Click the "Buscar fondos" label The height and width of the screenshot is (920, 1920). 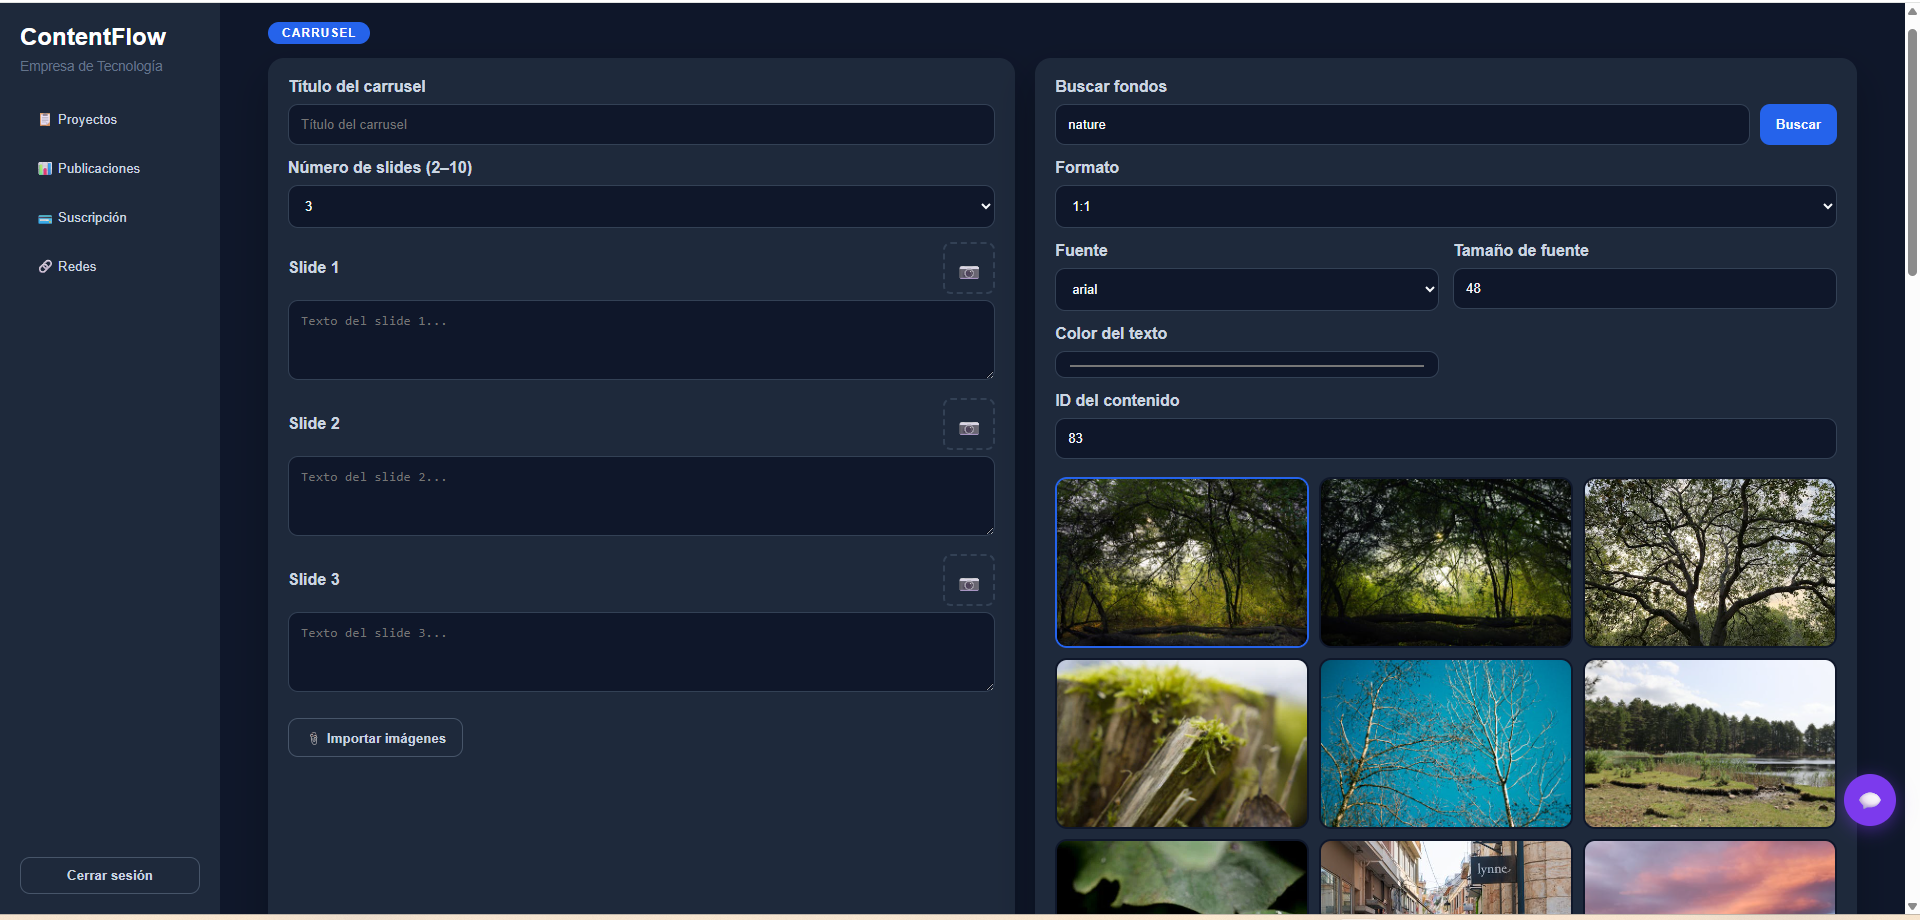(x=1111, y=86)
